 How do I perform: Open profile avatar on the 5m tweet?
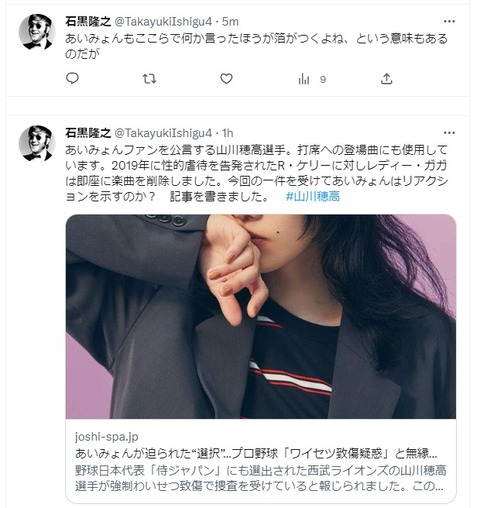(37, 32)
